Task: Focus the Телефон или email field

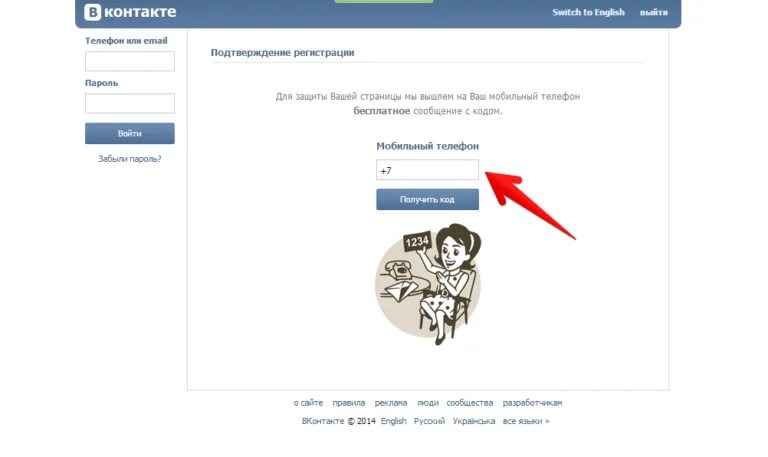Action: point(130,61)
